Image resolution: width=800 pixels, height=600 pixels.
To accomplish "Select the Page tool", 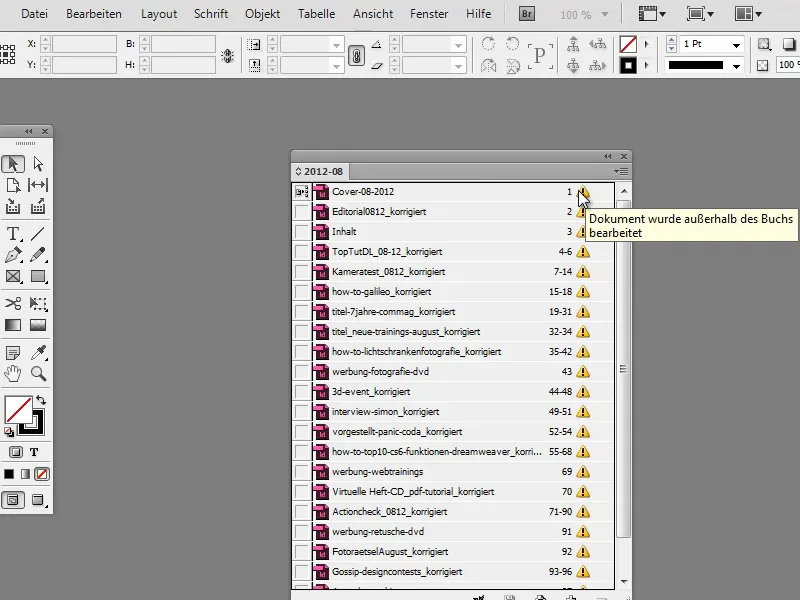I will tap(13, 185).
